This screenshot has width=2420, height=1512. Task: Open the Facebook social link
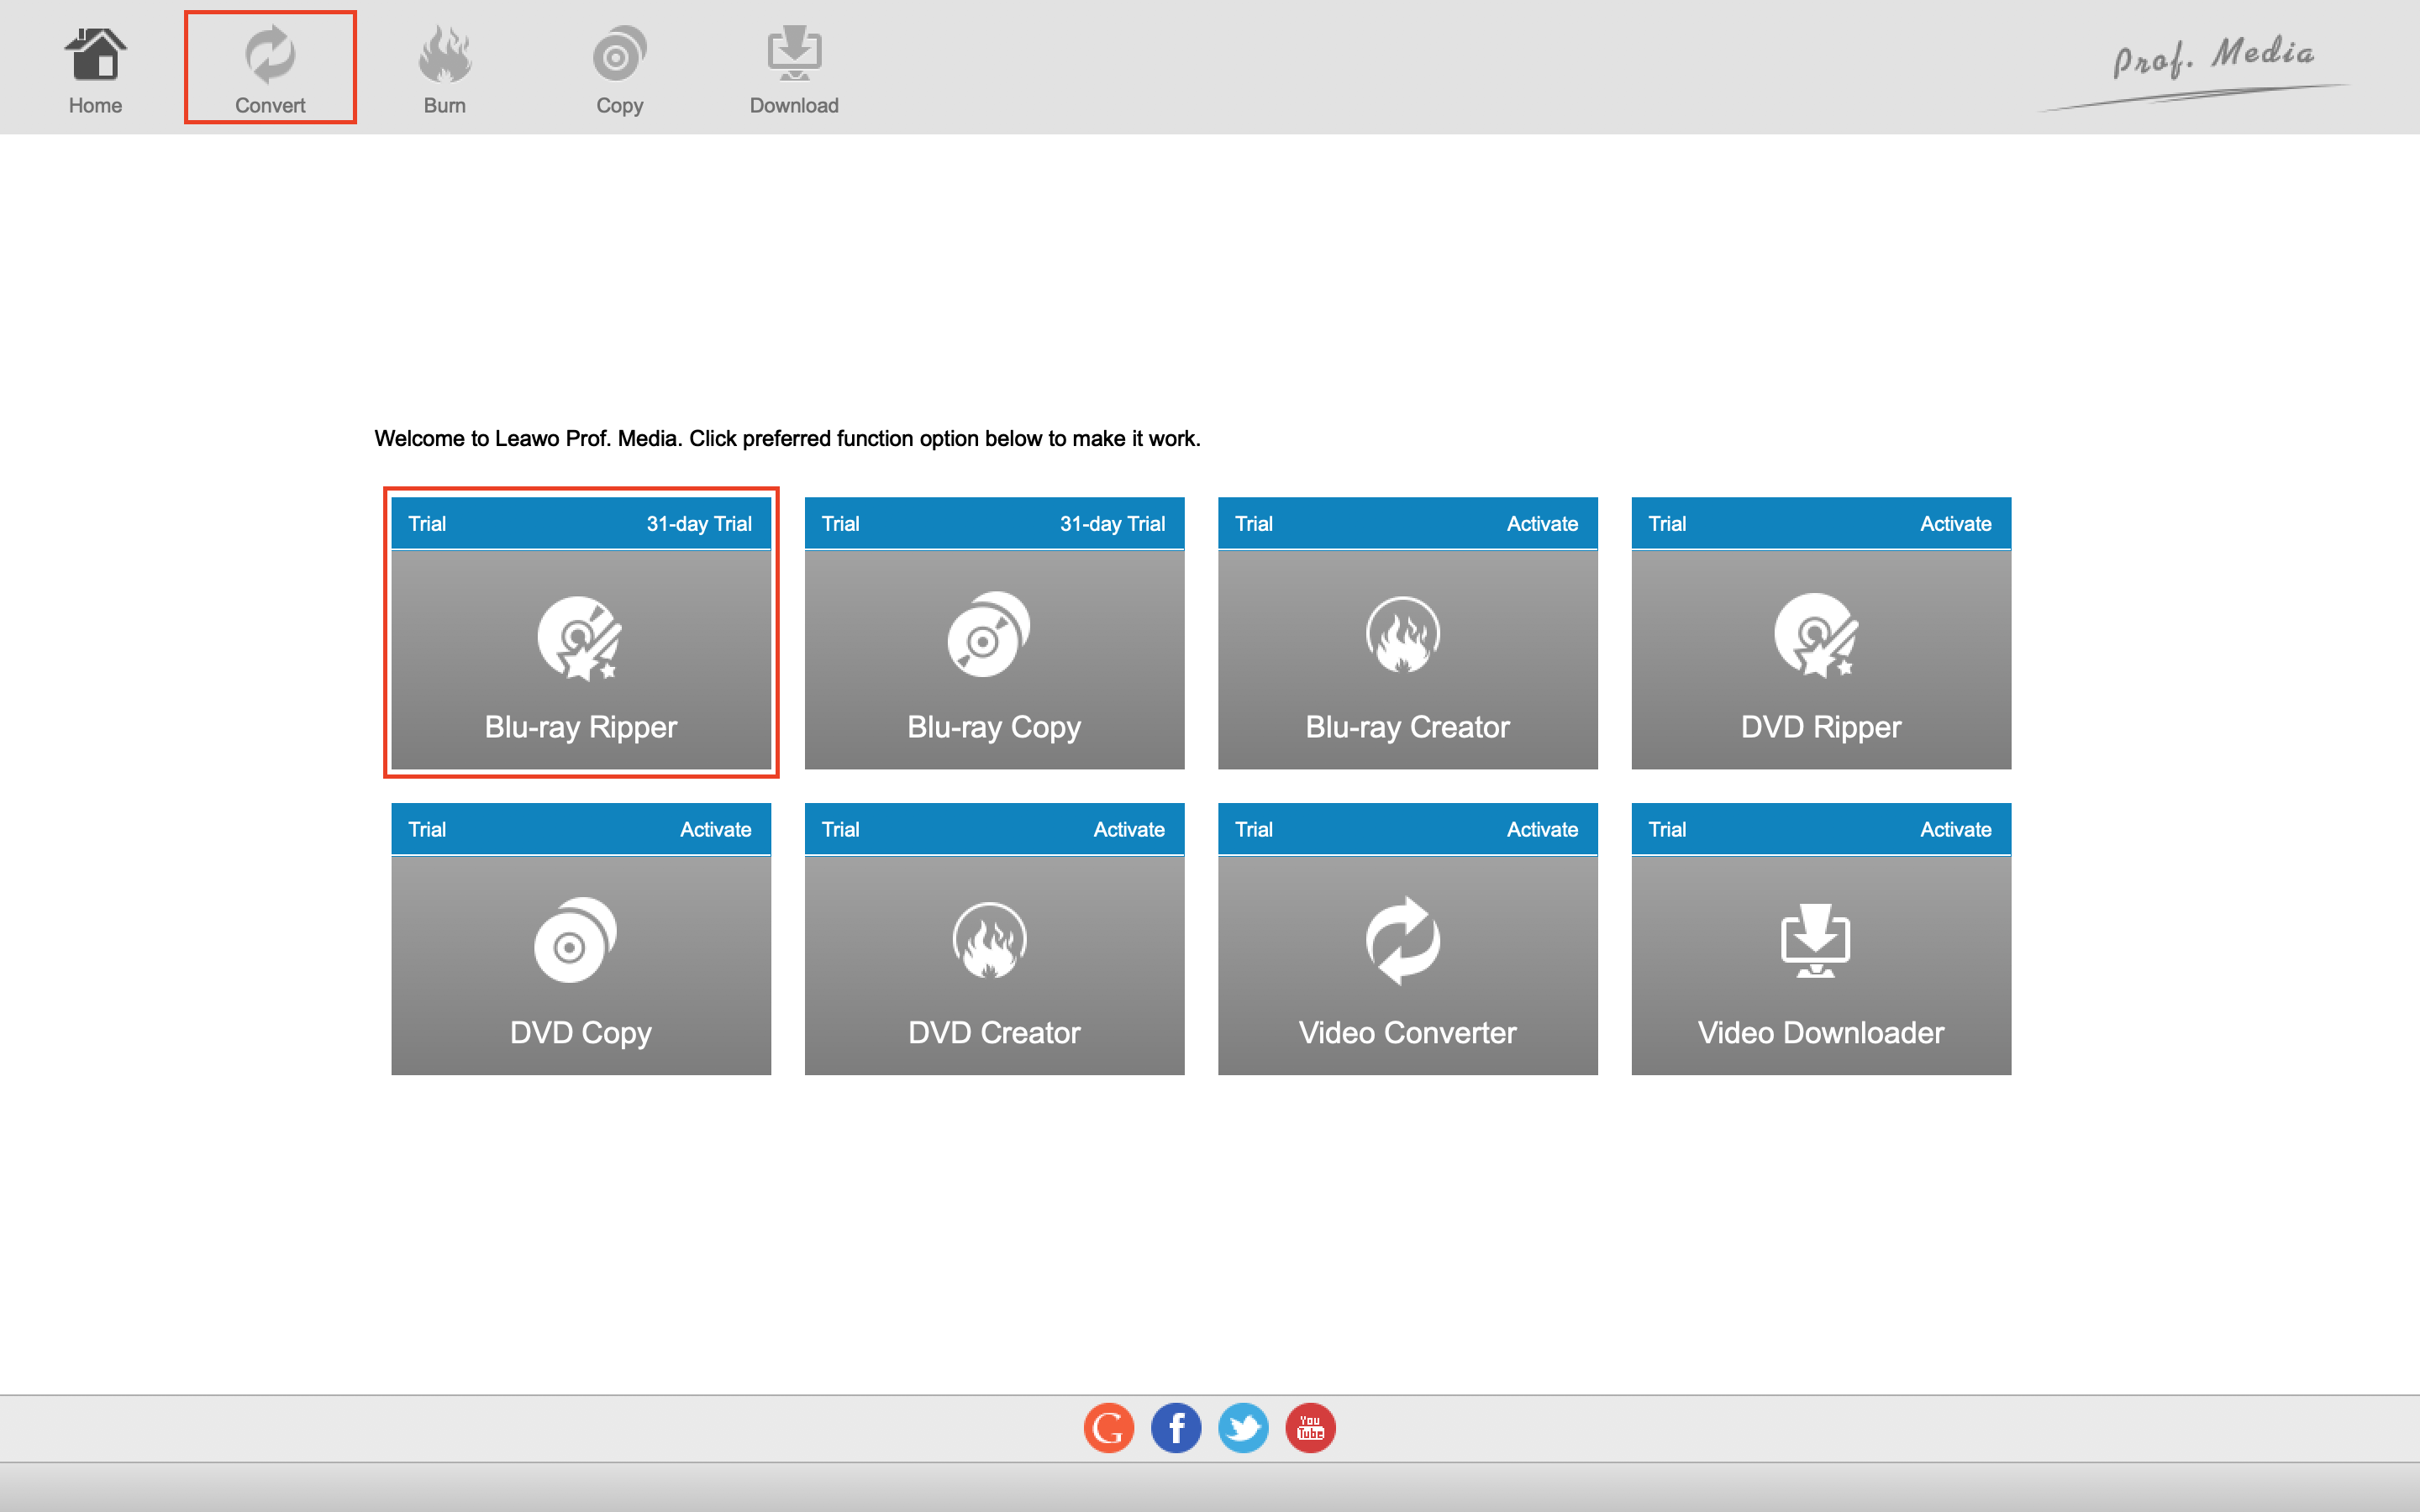[x=1176, y=1428]
